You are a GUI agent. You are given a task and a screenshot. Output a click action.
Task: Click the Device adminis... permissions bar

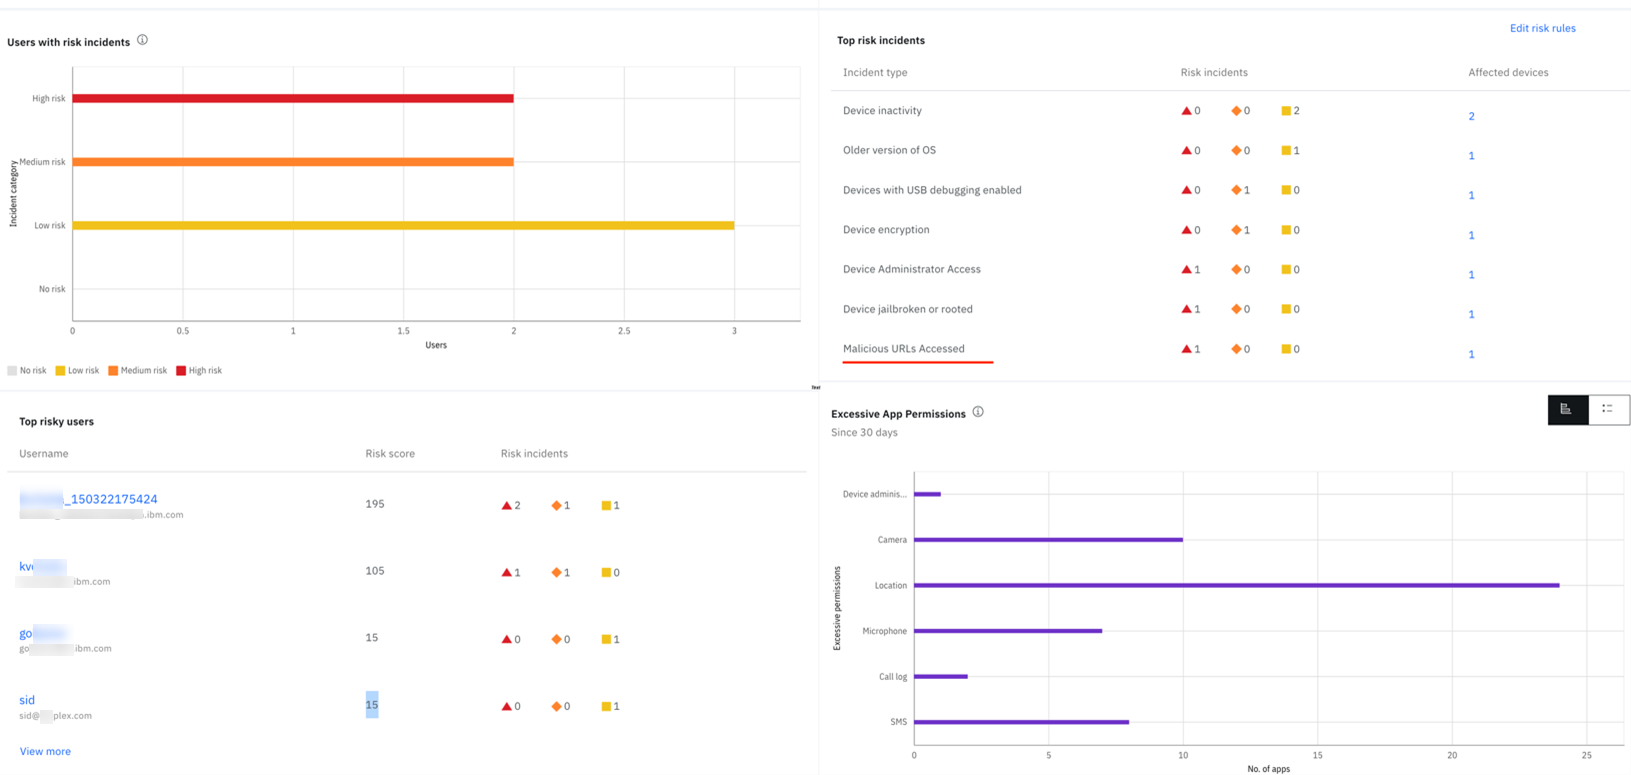(x=927, y=494)
